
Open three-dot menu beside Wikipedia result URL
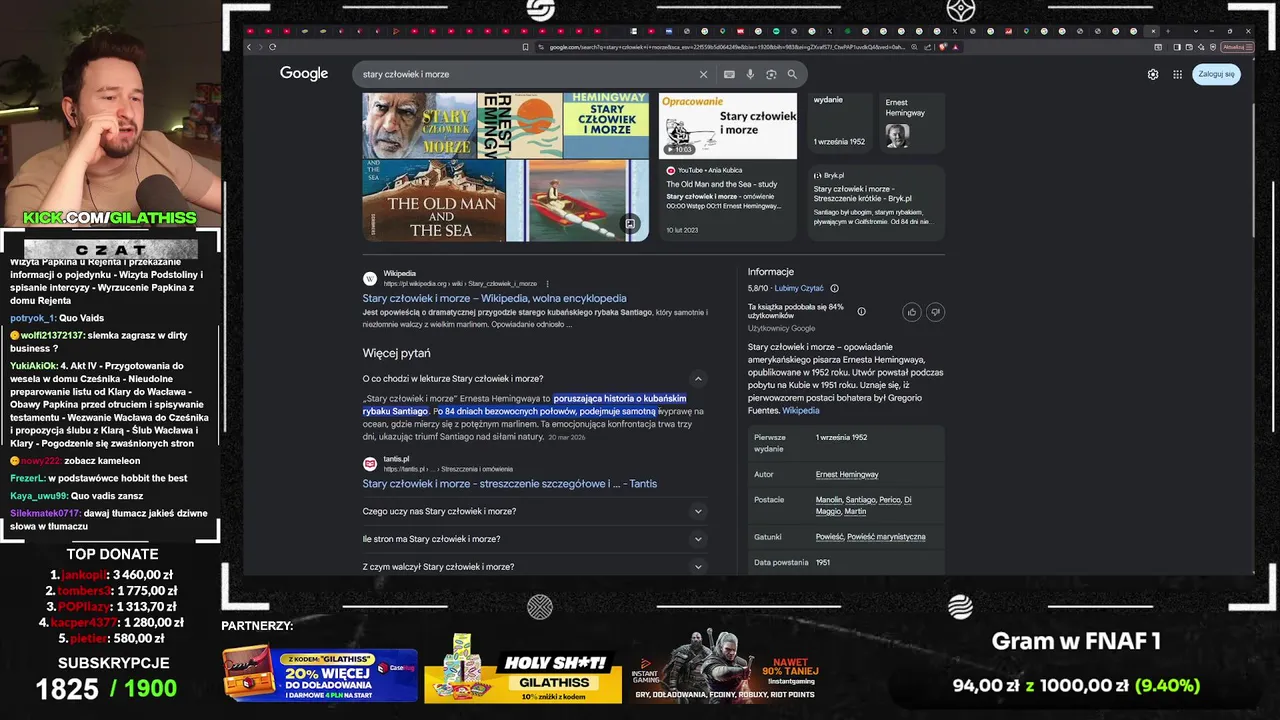[x=547, y=284]
